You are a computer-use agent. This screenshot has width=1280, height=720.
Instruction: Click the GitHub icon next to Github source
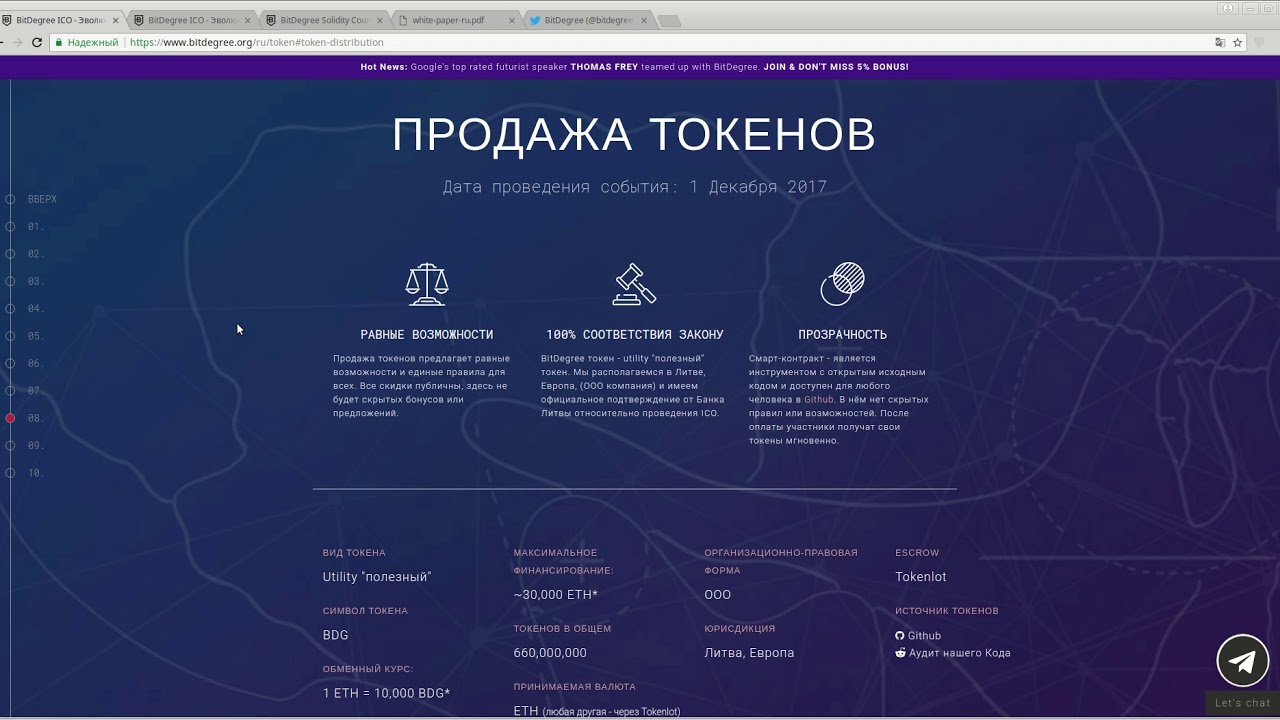click(900, 635)
